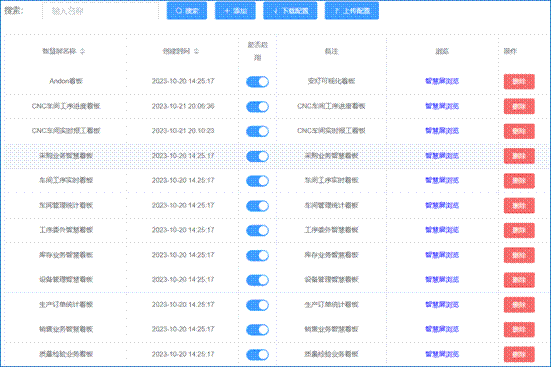
Task: Toggle enable switch for Andon看板
Action: coord(258,82)
